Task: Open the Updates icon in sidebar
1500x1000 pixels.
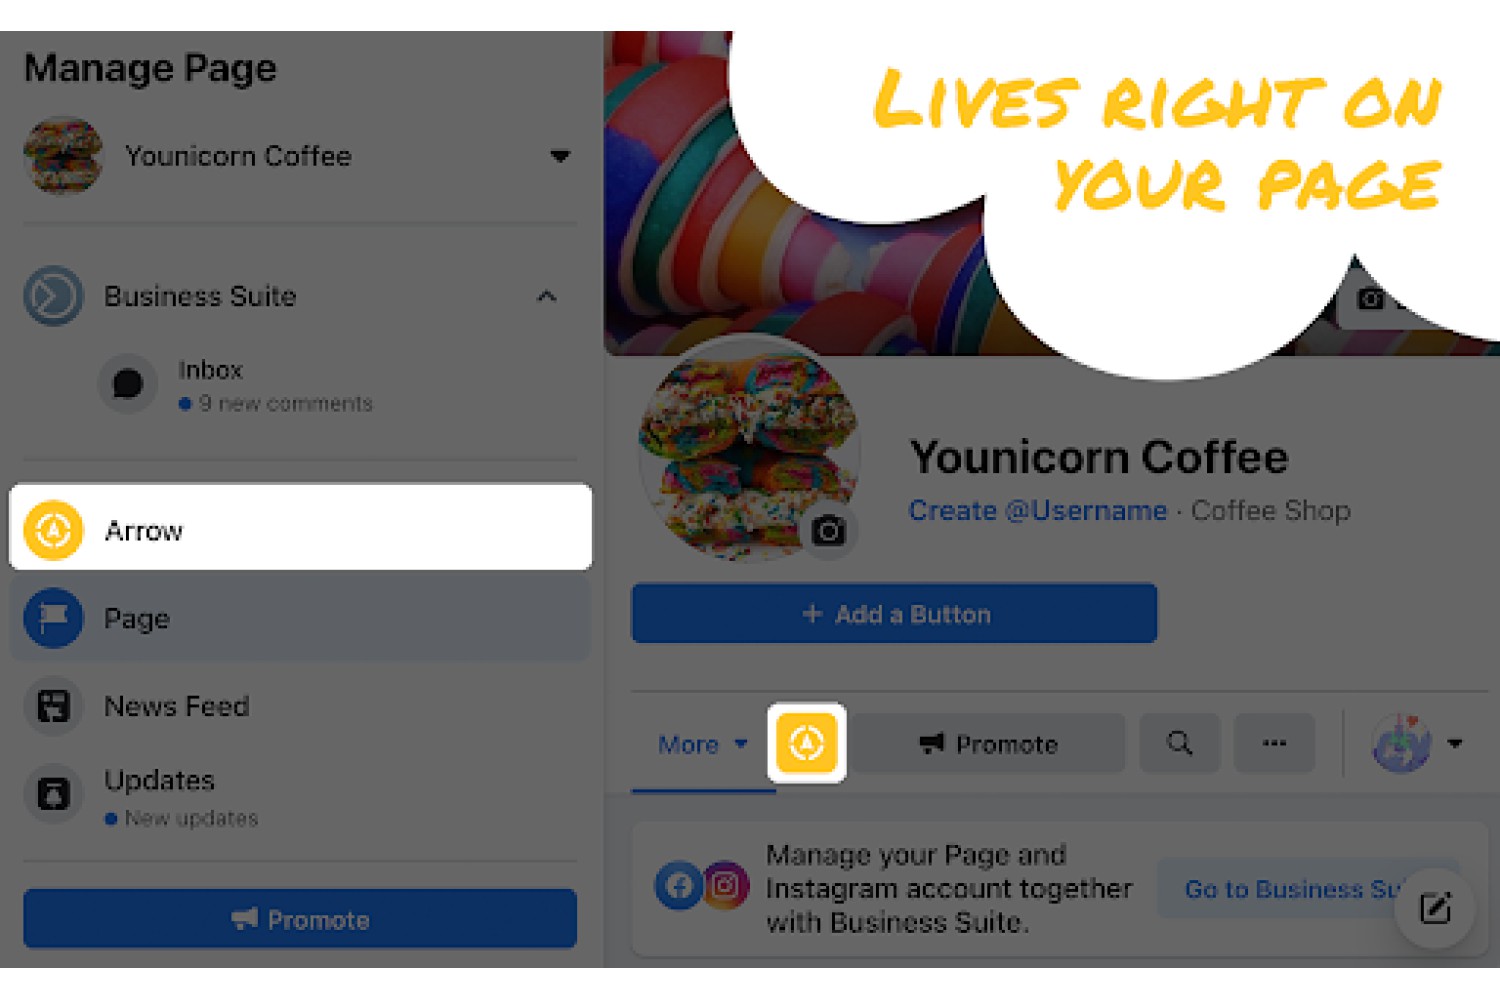Action: [53, 794]
